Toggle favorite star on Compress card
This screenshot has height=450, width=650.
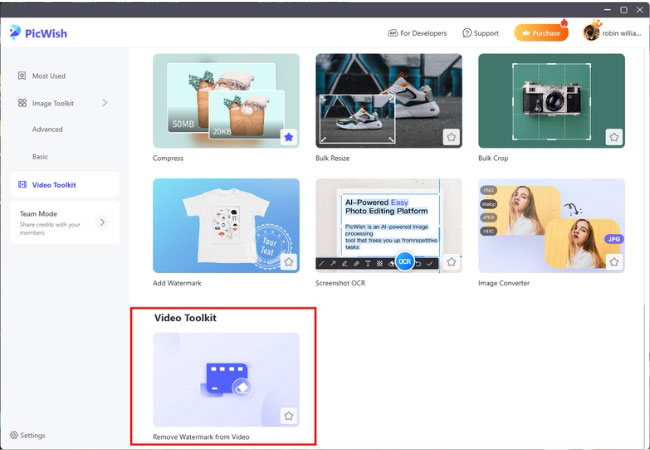pos(287,137)
